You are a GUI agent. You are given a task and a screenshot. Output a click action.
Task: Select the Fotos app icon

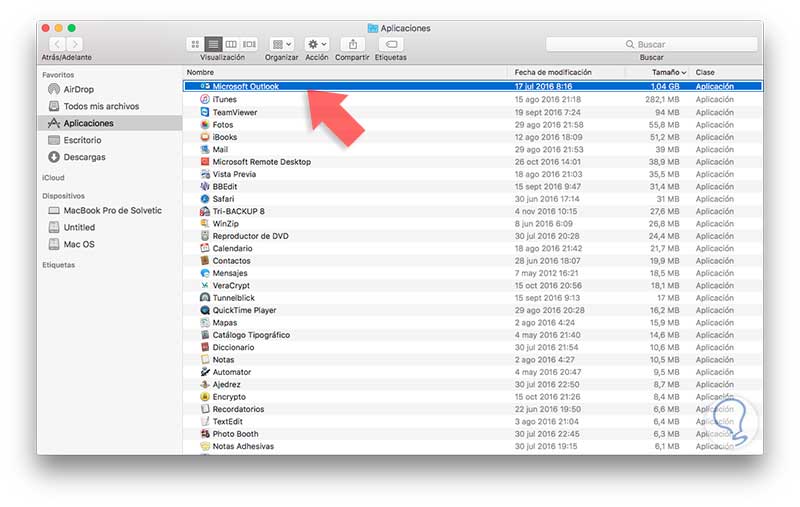pos(205,124)
